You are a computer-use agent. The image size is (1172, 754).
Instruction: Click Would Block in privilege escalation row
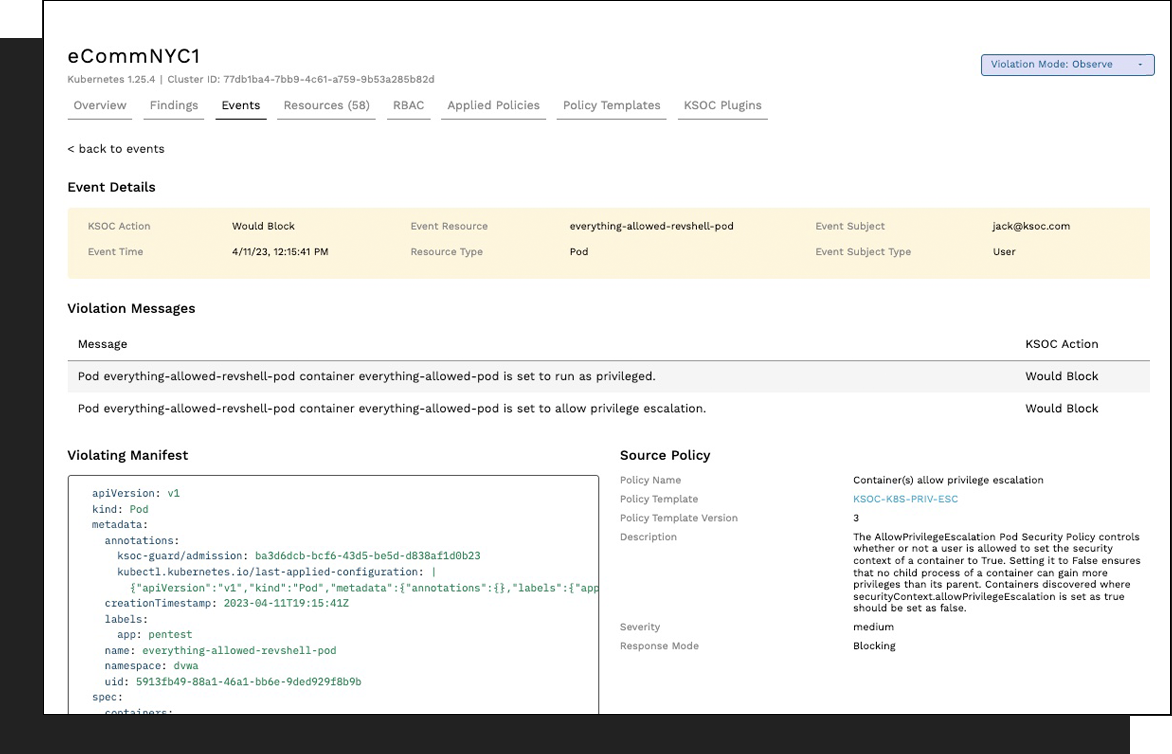pyautogui.click(x=1061, y=409)
